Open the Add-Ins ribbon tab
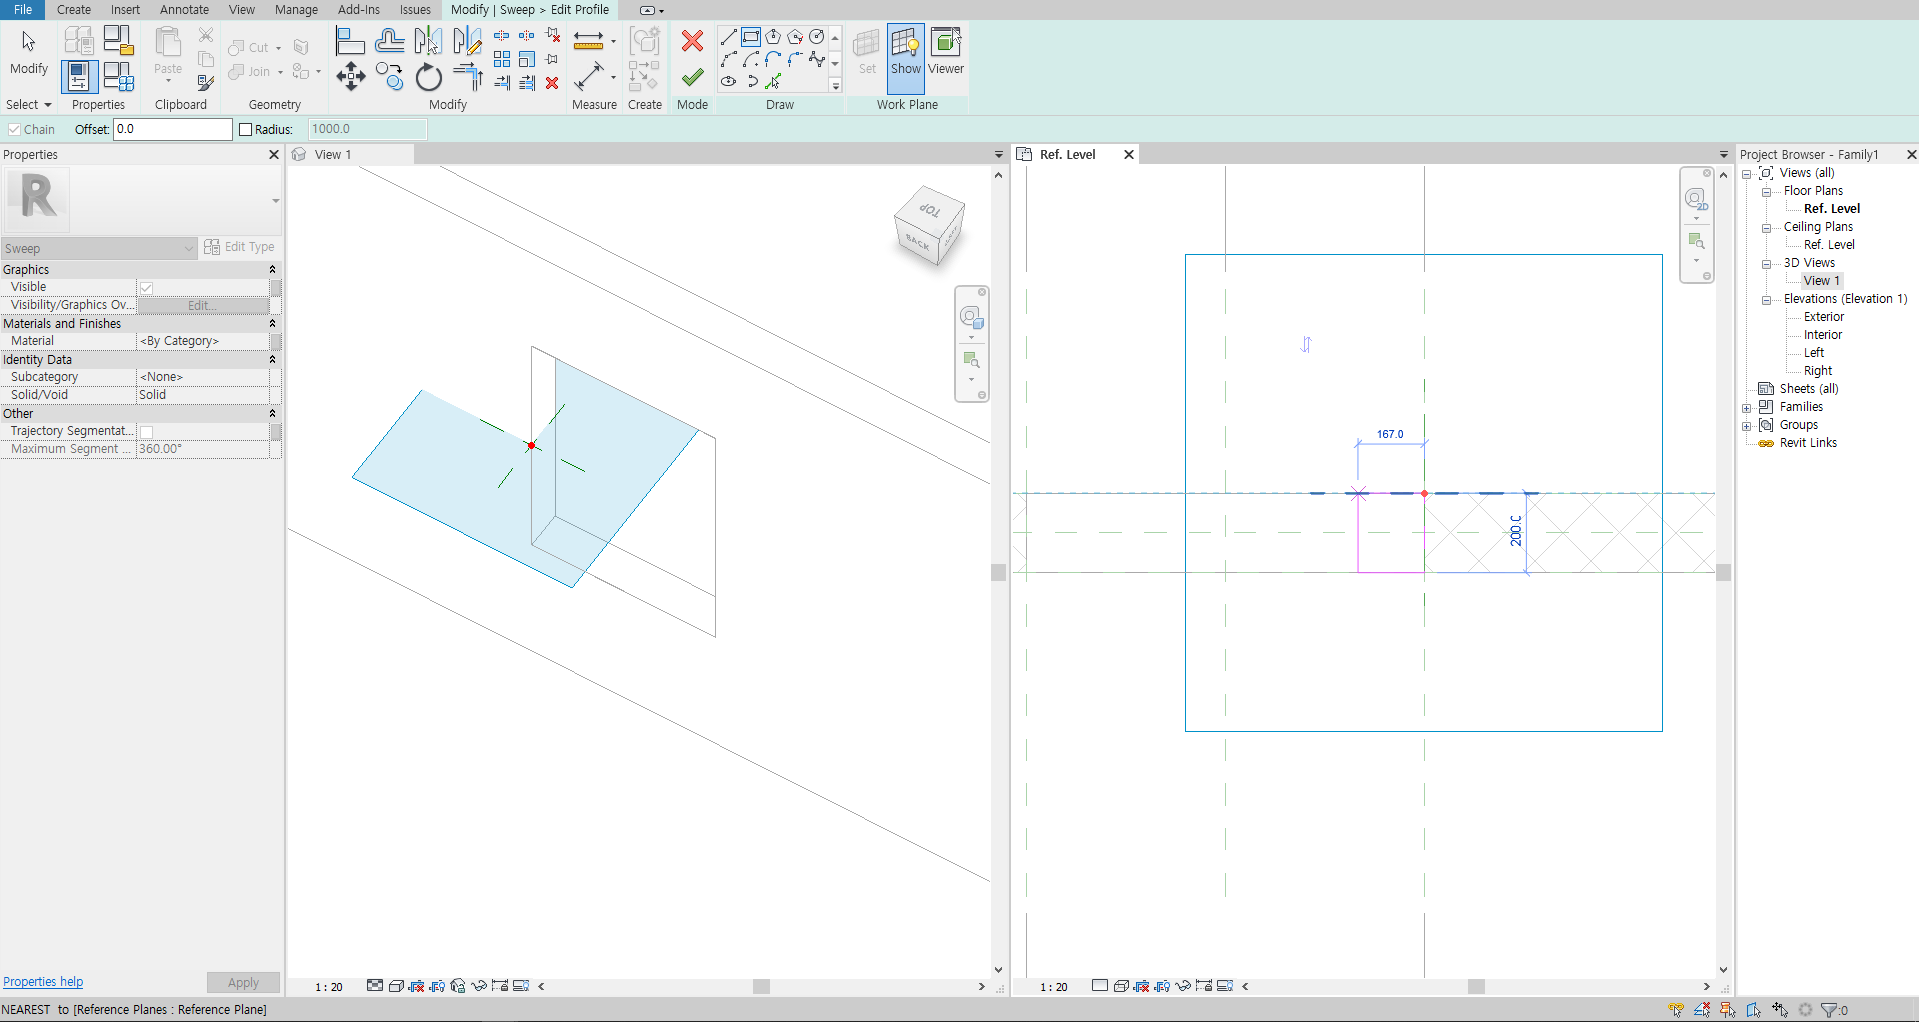1919x1022 pixels. click(x=359, y=10)
